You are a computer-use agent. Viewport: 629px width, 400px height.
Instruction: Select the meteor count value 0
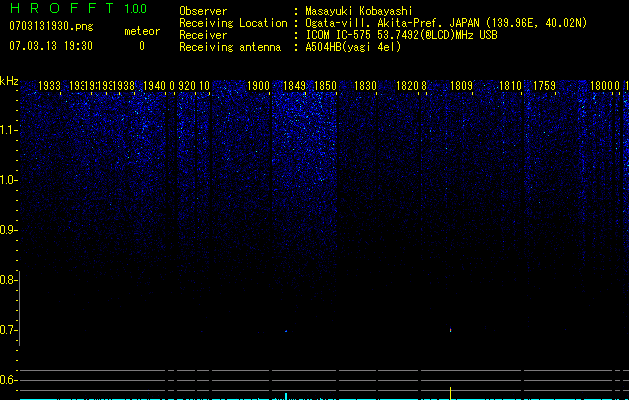point(142,46)
